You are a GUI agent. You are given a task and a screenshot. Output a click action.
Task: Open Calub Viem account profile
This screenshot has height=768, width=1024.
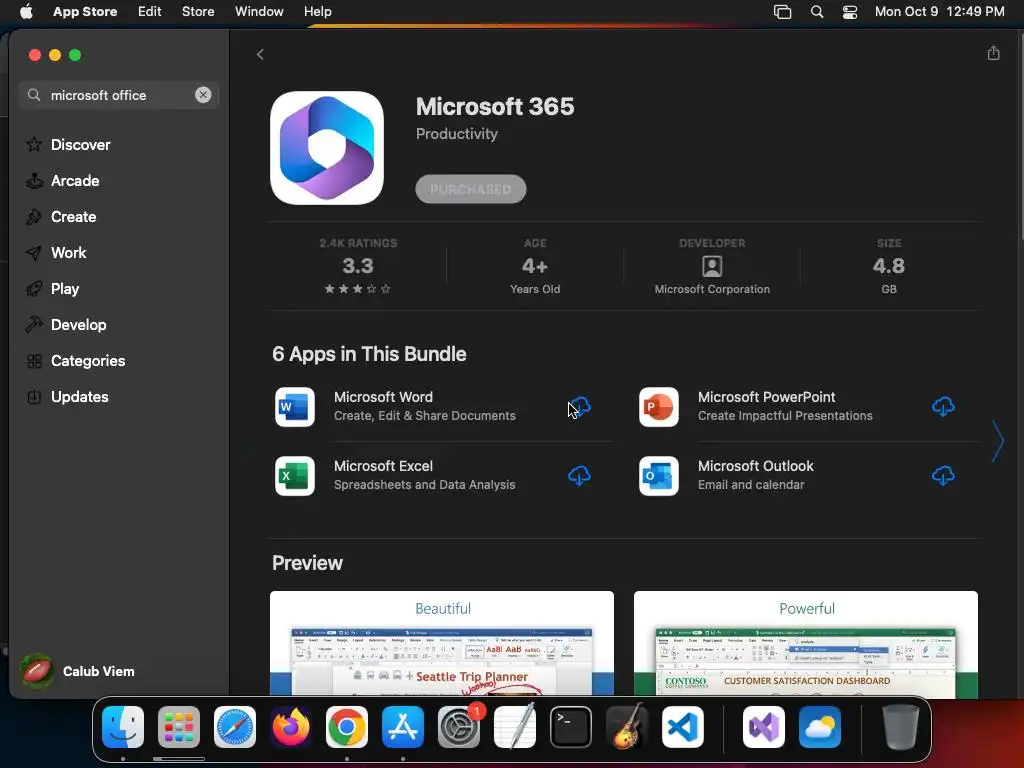77,671
